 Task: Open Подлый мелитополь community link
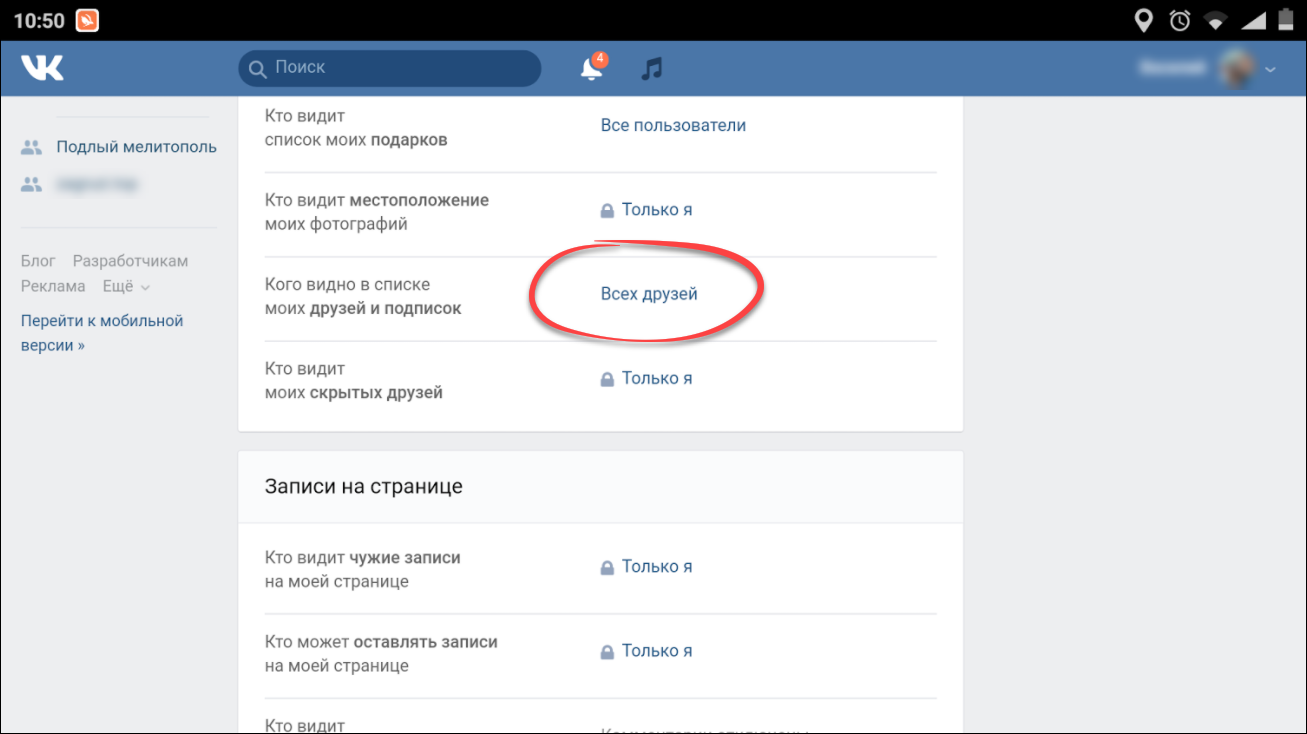tap(136, 147)
